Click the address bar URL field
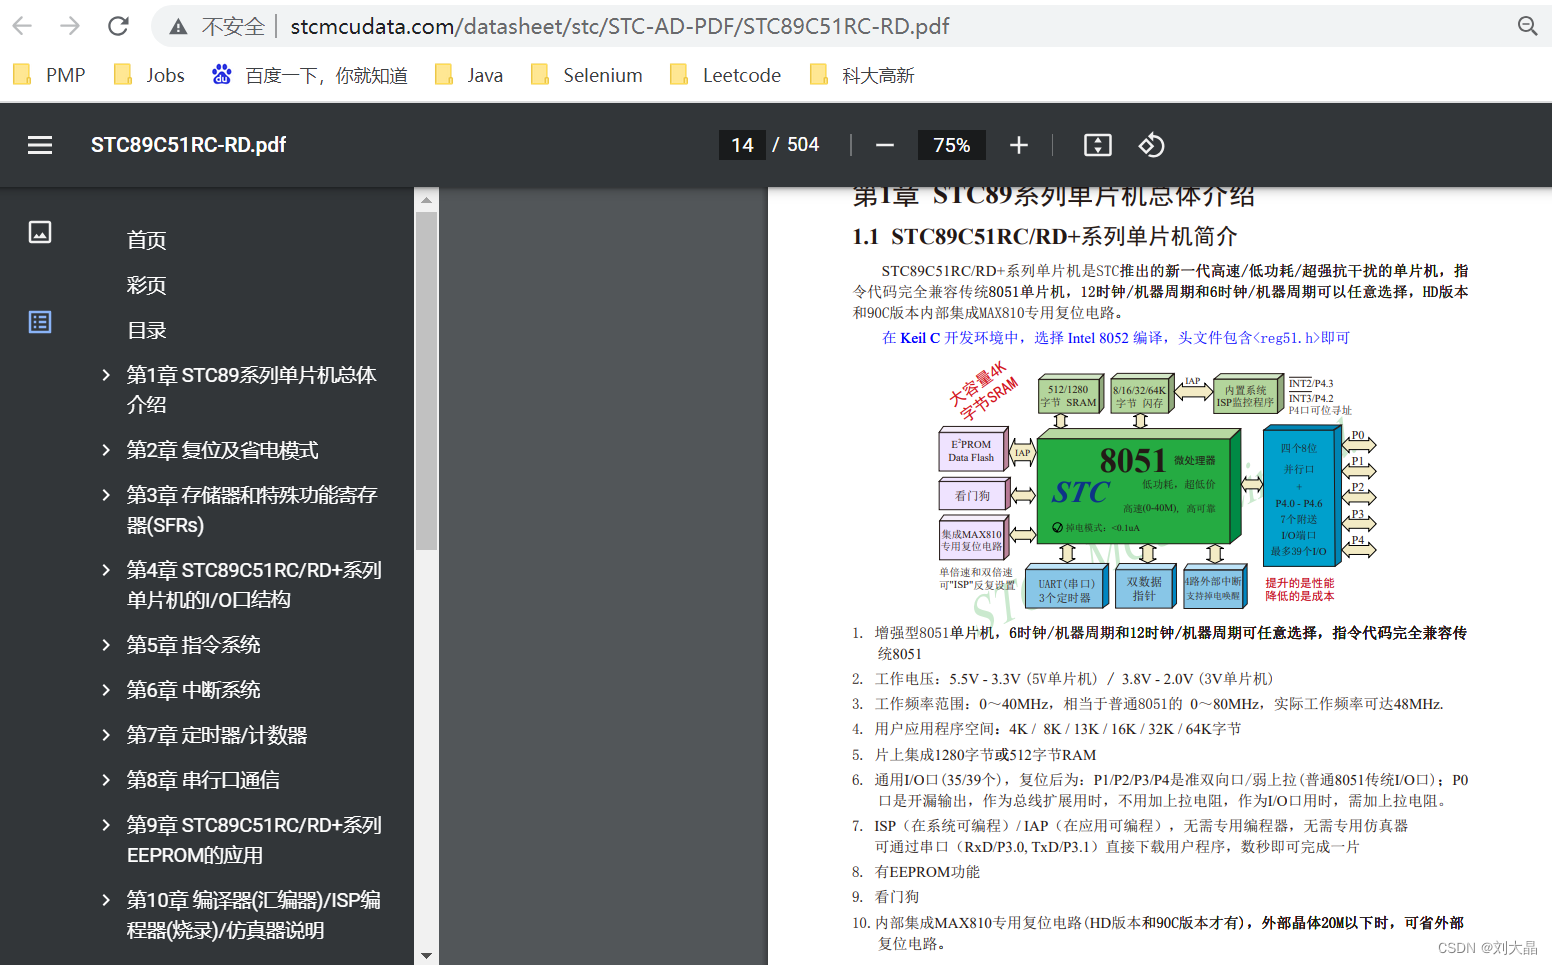1552x965 pixels. (x=620, y=26)
